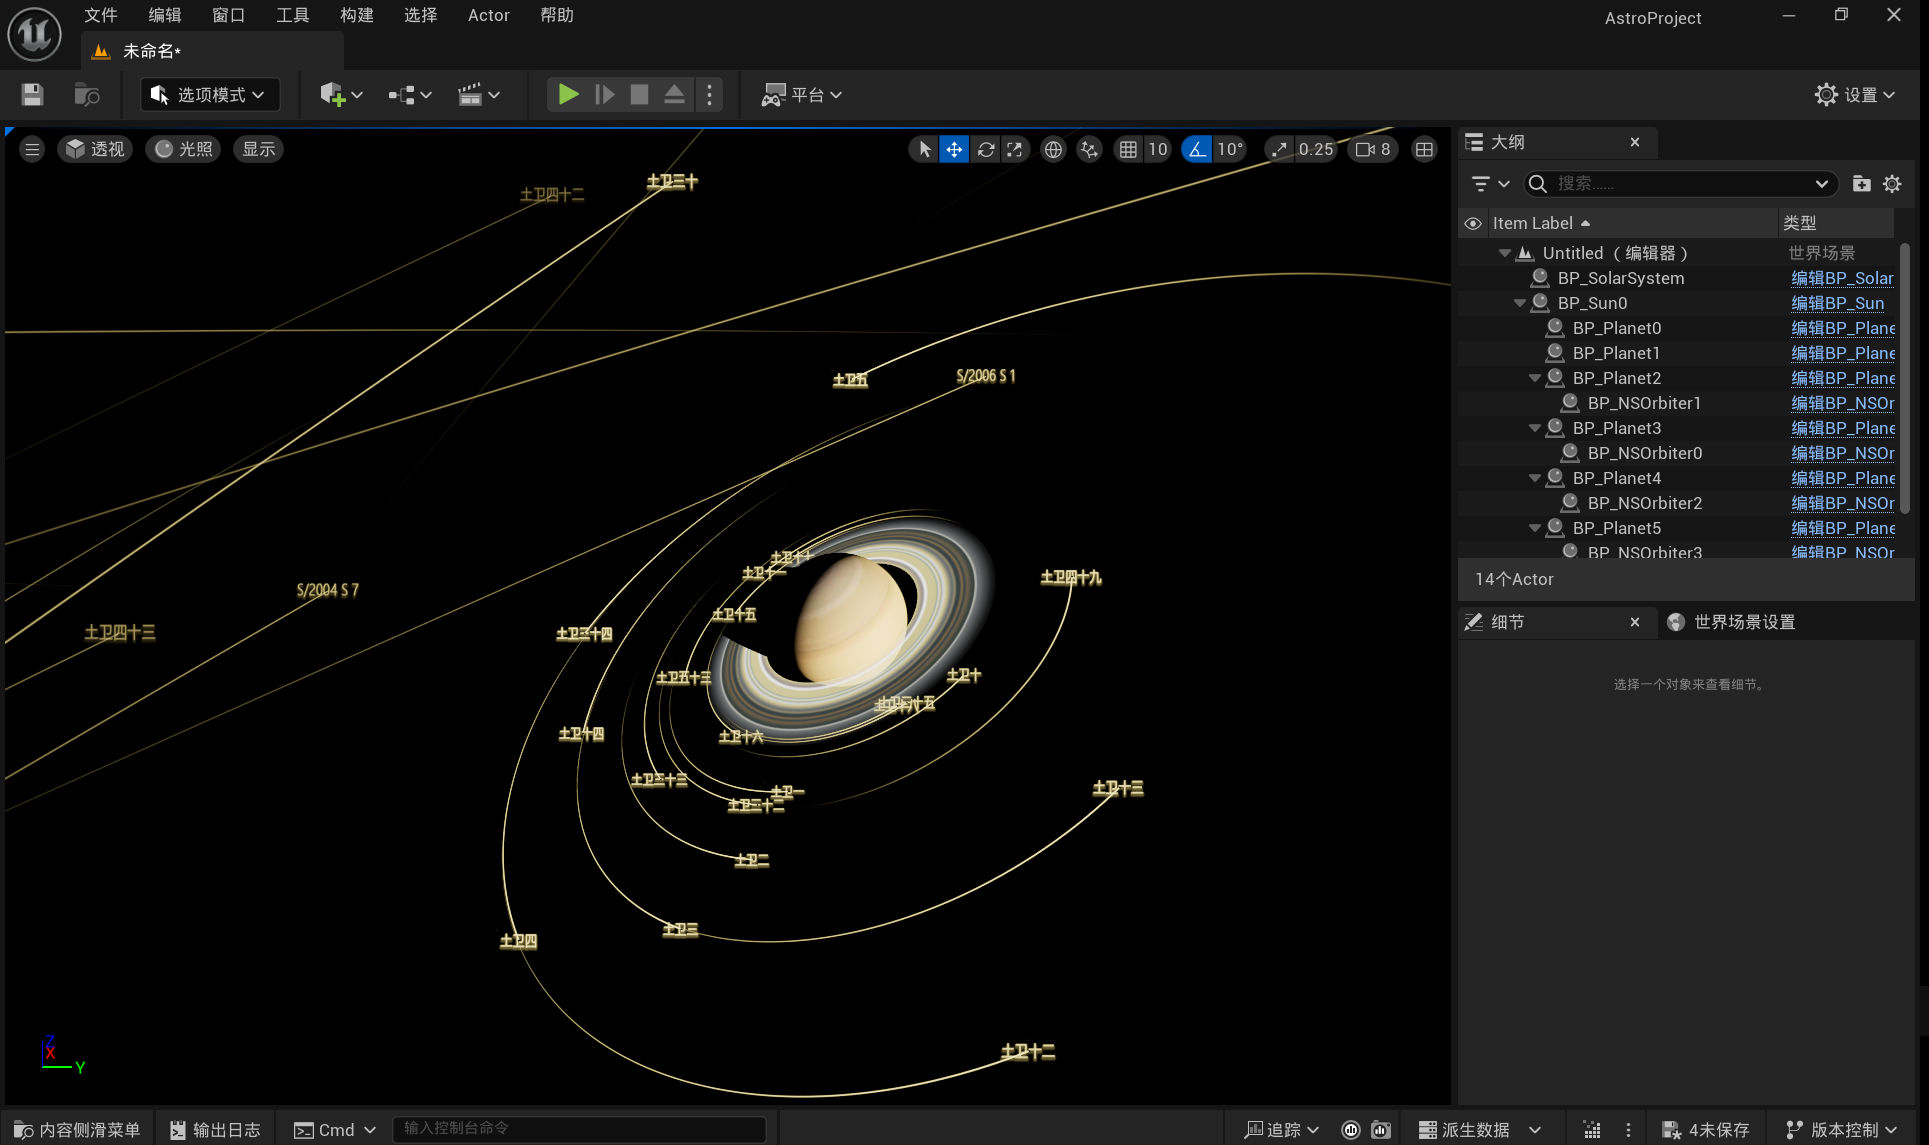Open the play options three-dot menu
1929x1145 pixels.
coord(709,95)
